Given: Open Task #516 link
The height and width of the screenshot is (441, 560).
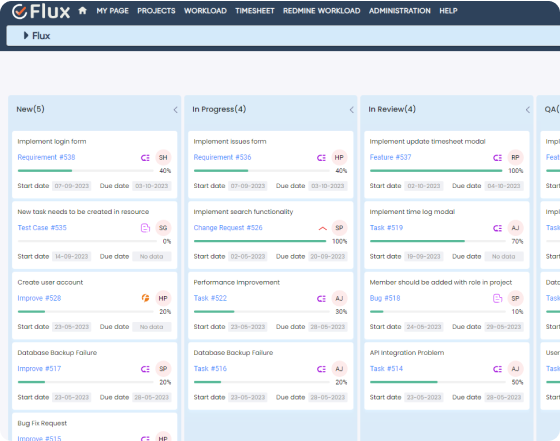Looking at the screenshot, I should click(210, 368).
